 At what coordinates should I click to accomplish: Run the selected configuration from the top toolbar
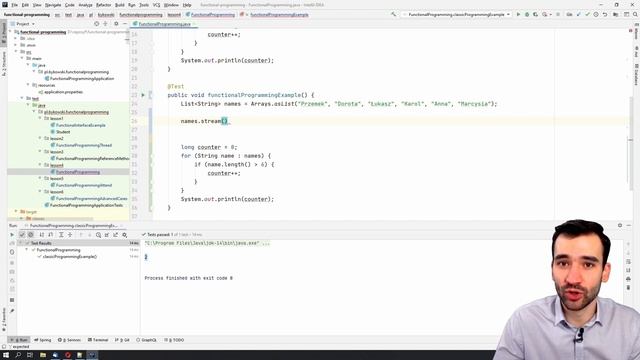pyautogui.click(x=518, y=14)
